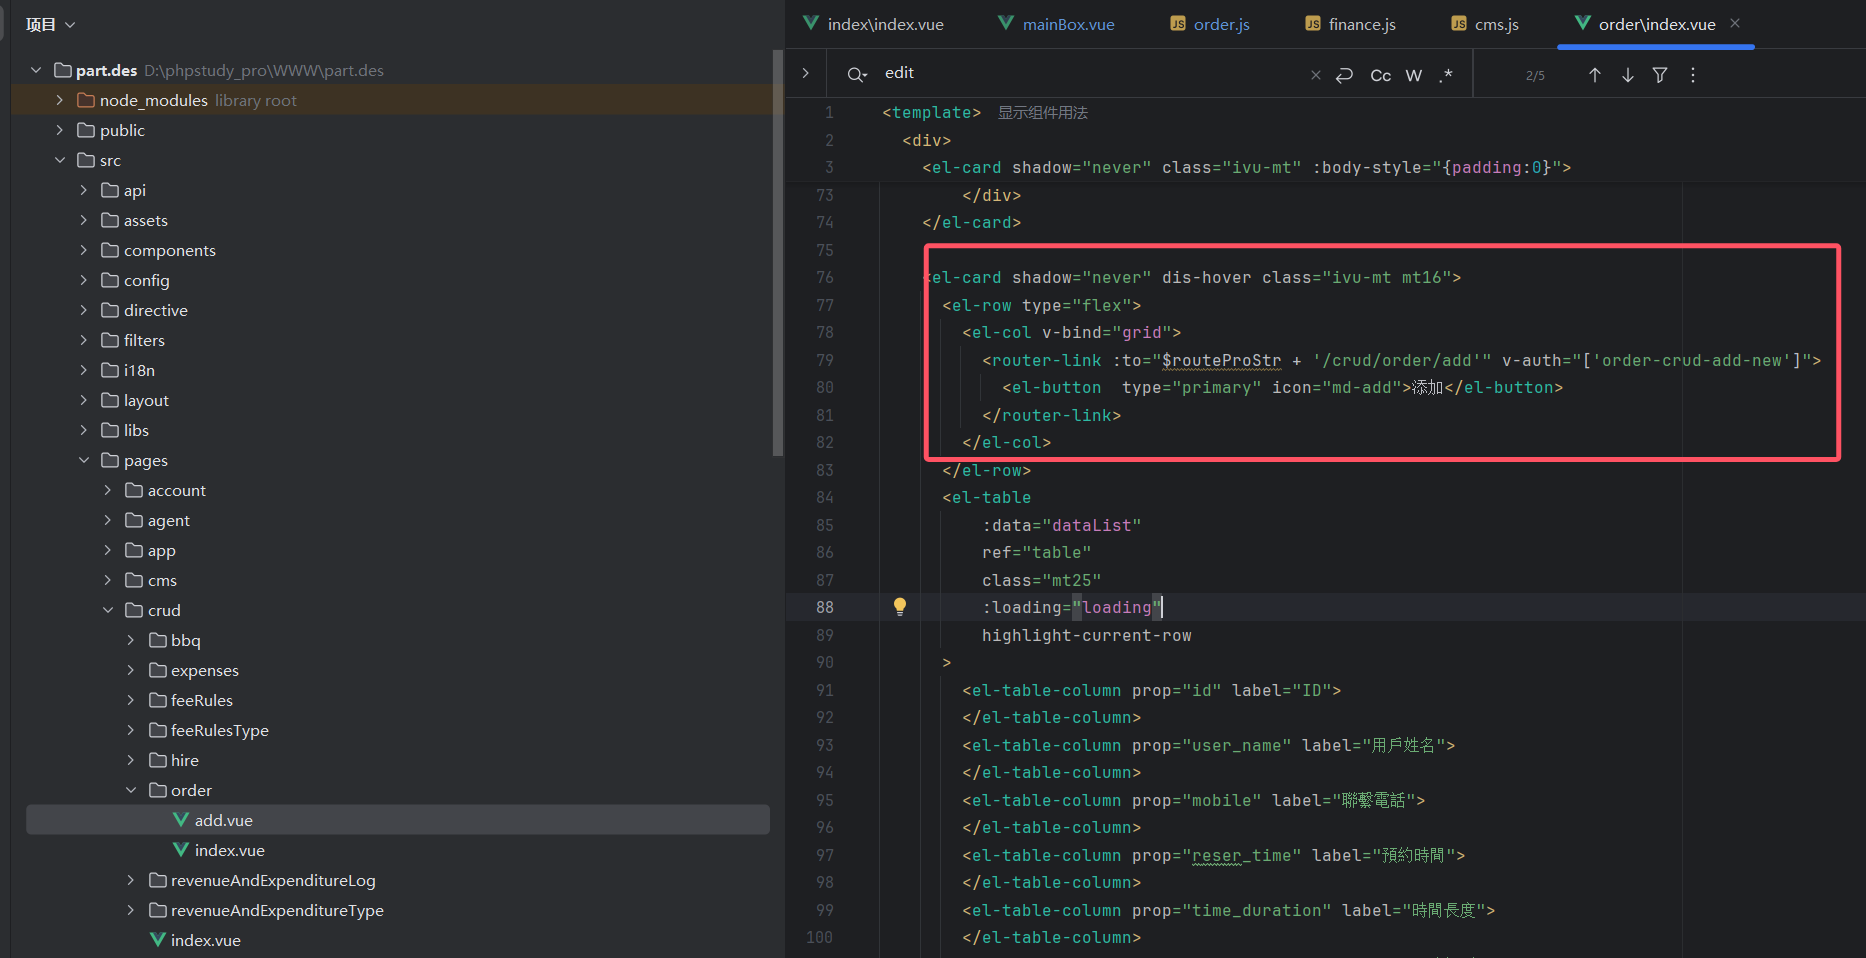Toggle Match Case (Cc) search option
Image resolution: width=1866 pixels, height=958 pixels.
point(1380,75)
